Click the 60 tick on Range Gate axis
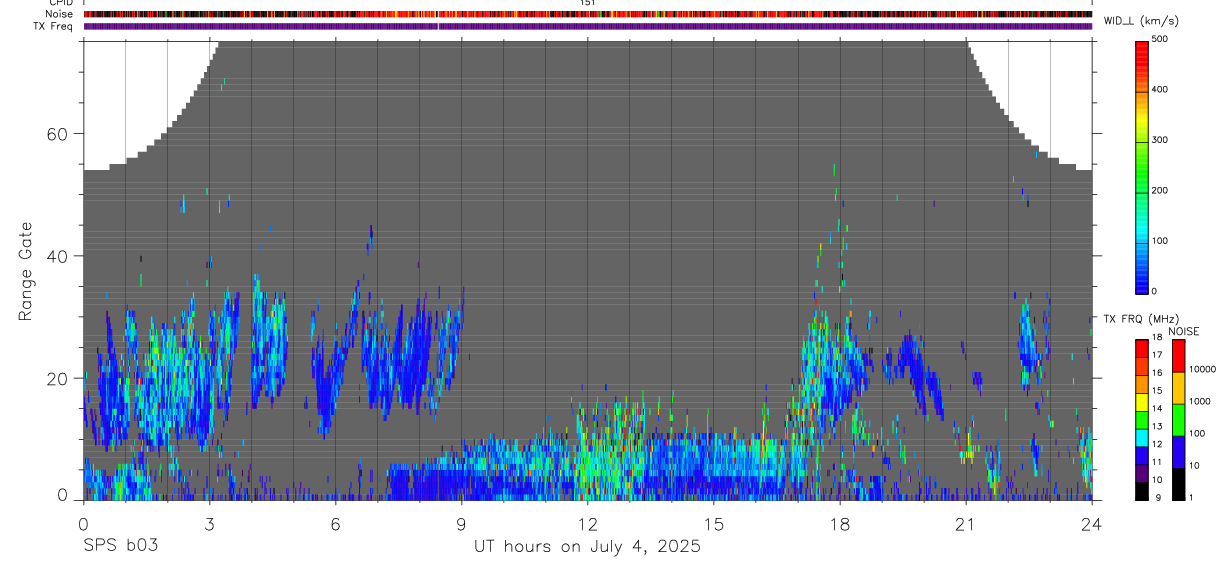 [59, 134]
